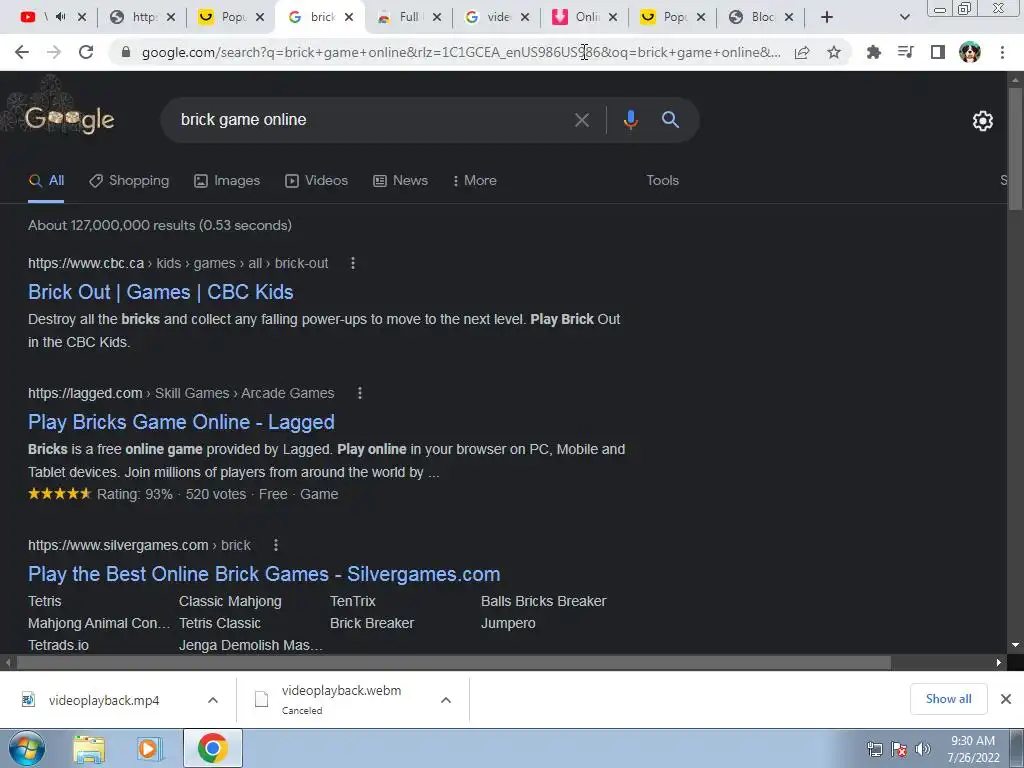Viewport: 1024px width, 768px height.
Task: Open media controls icon in toolbar
Action: point(906,52)
